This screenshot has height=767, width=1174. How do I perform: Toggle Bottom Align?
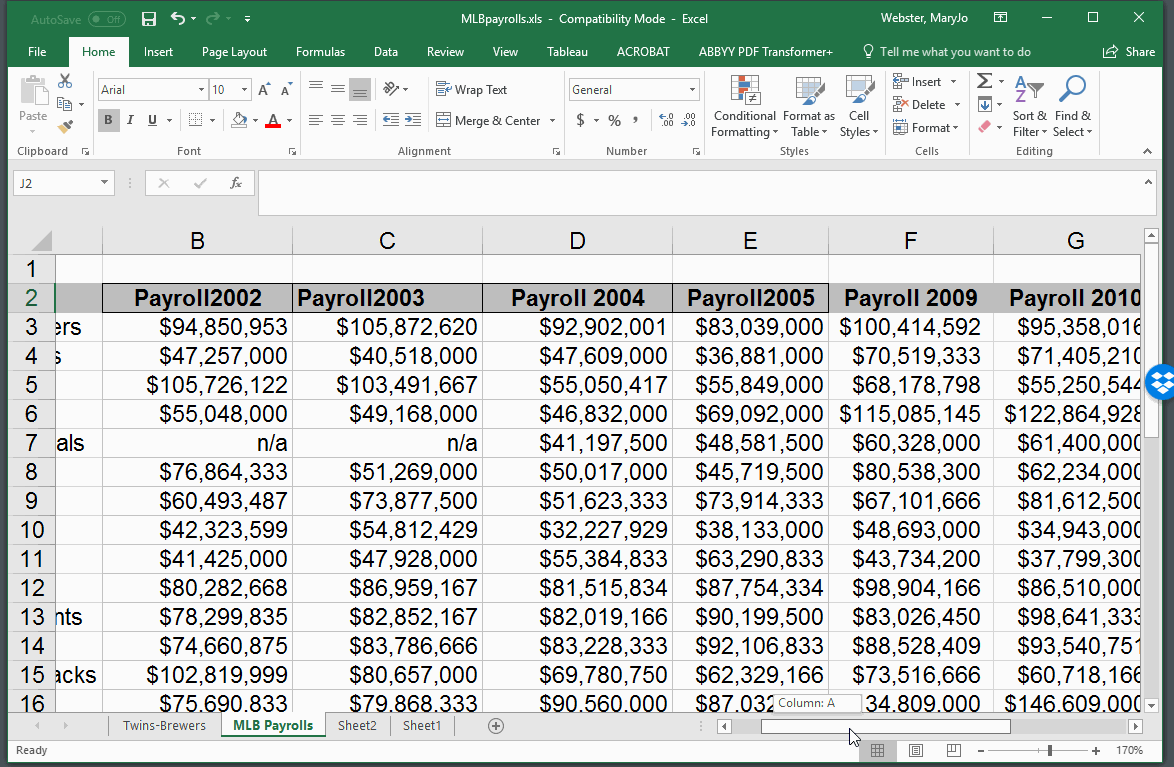(x=360, y=90)
